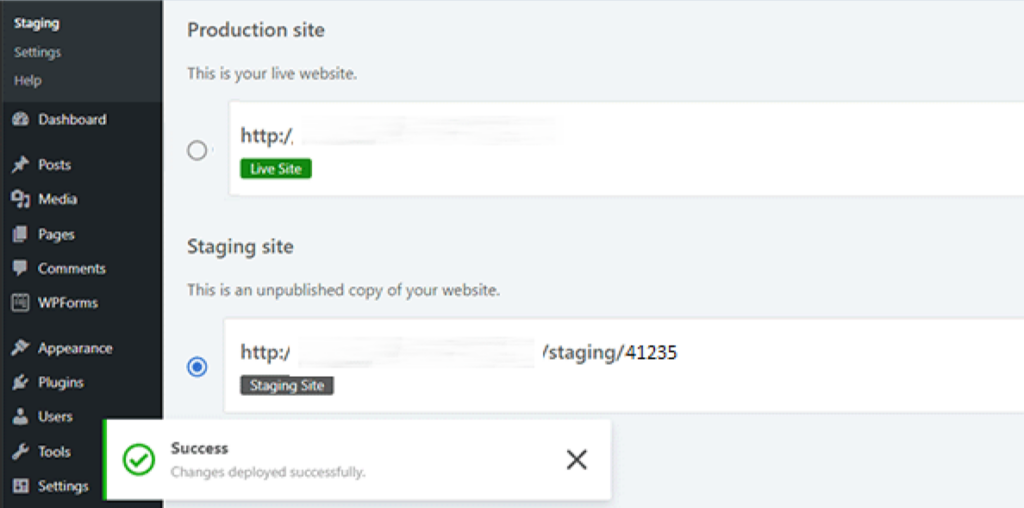Click the Comments speech bubble icon
1024x508 pixels.
[20, 269]
